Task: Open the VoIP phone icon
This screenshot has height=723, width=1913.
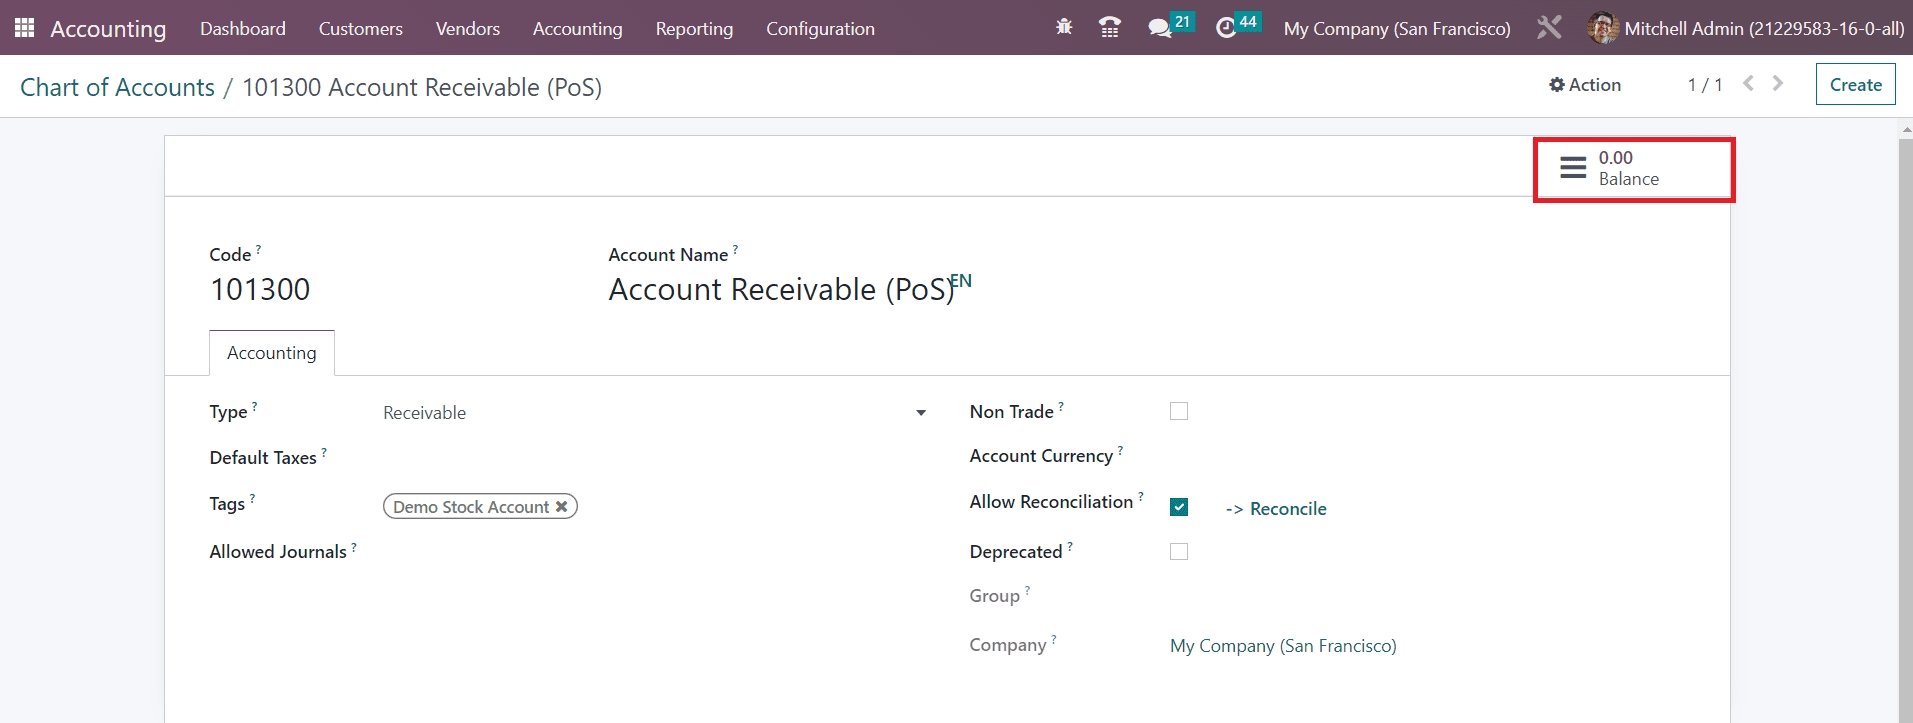Action: pos(1109,28)
